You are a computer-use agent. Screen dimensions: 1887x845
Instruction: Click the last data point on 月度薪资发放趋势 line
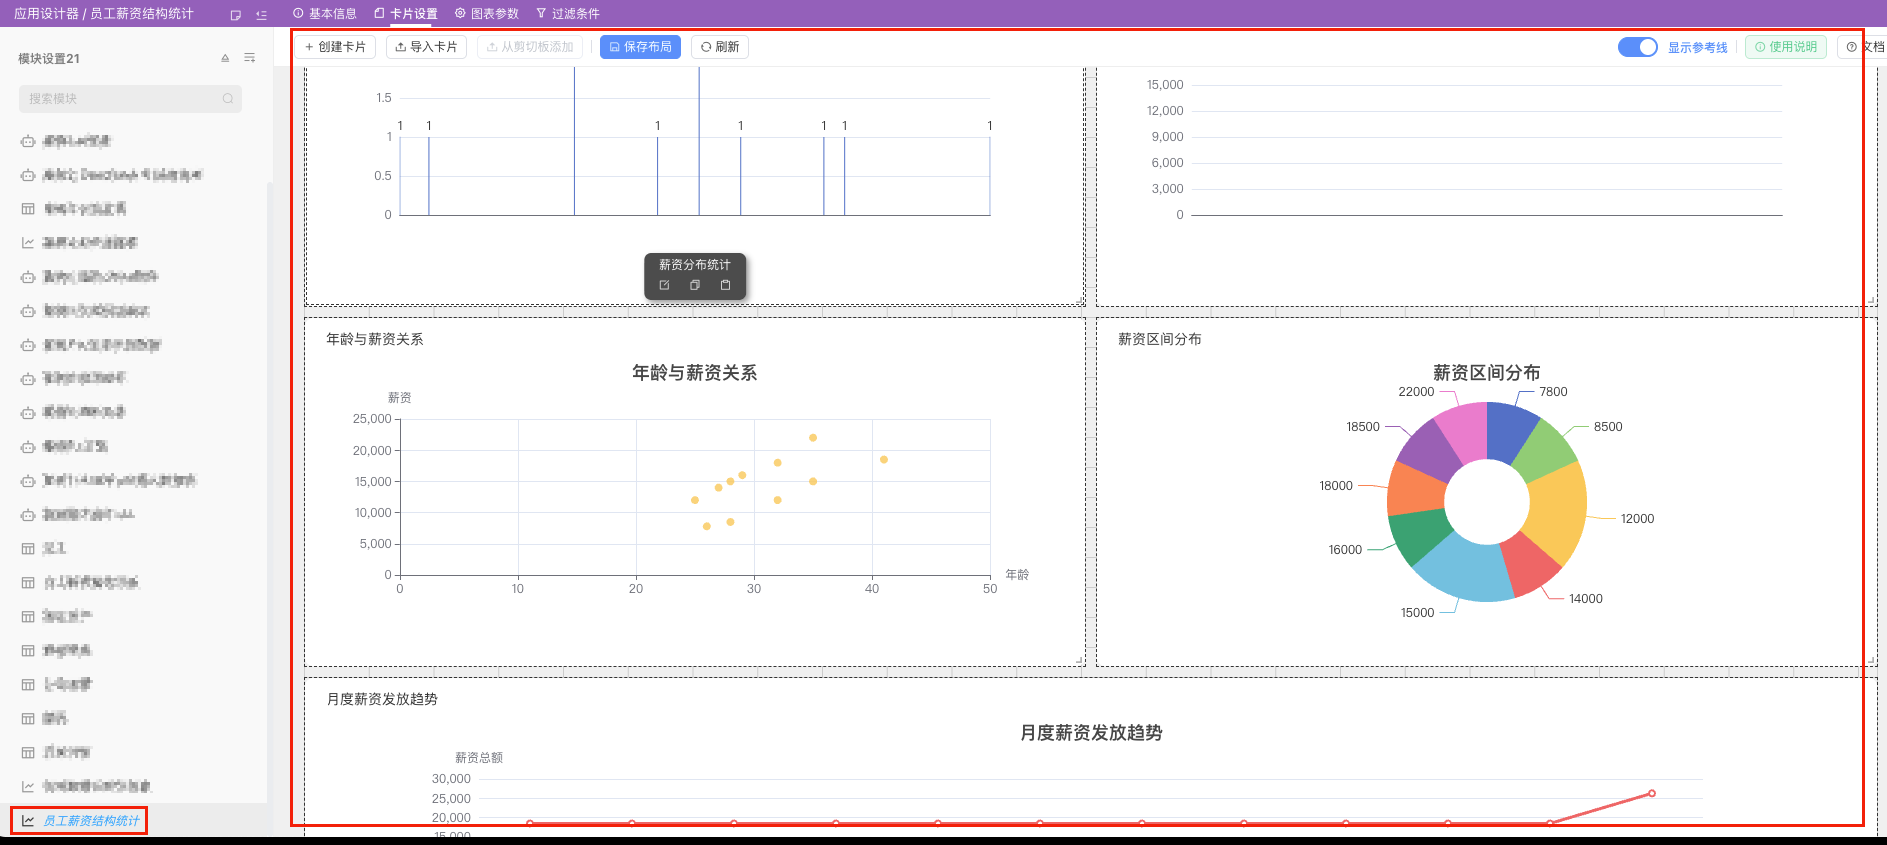pyautogui.click(x=1652, y=793)
